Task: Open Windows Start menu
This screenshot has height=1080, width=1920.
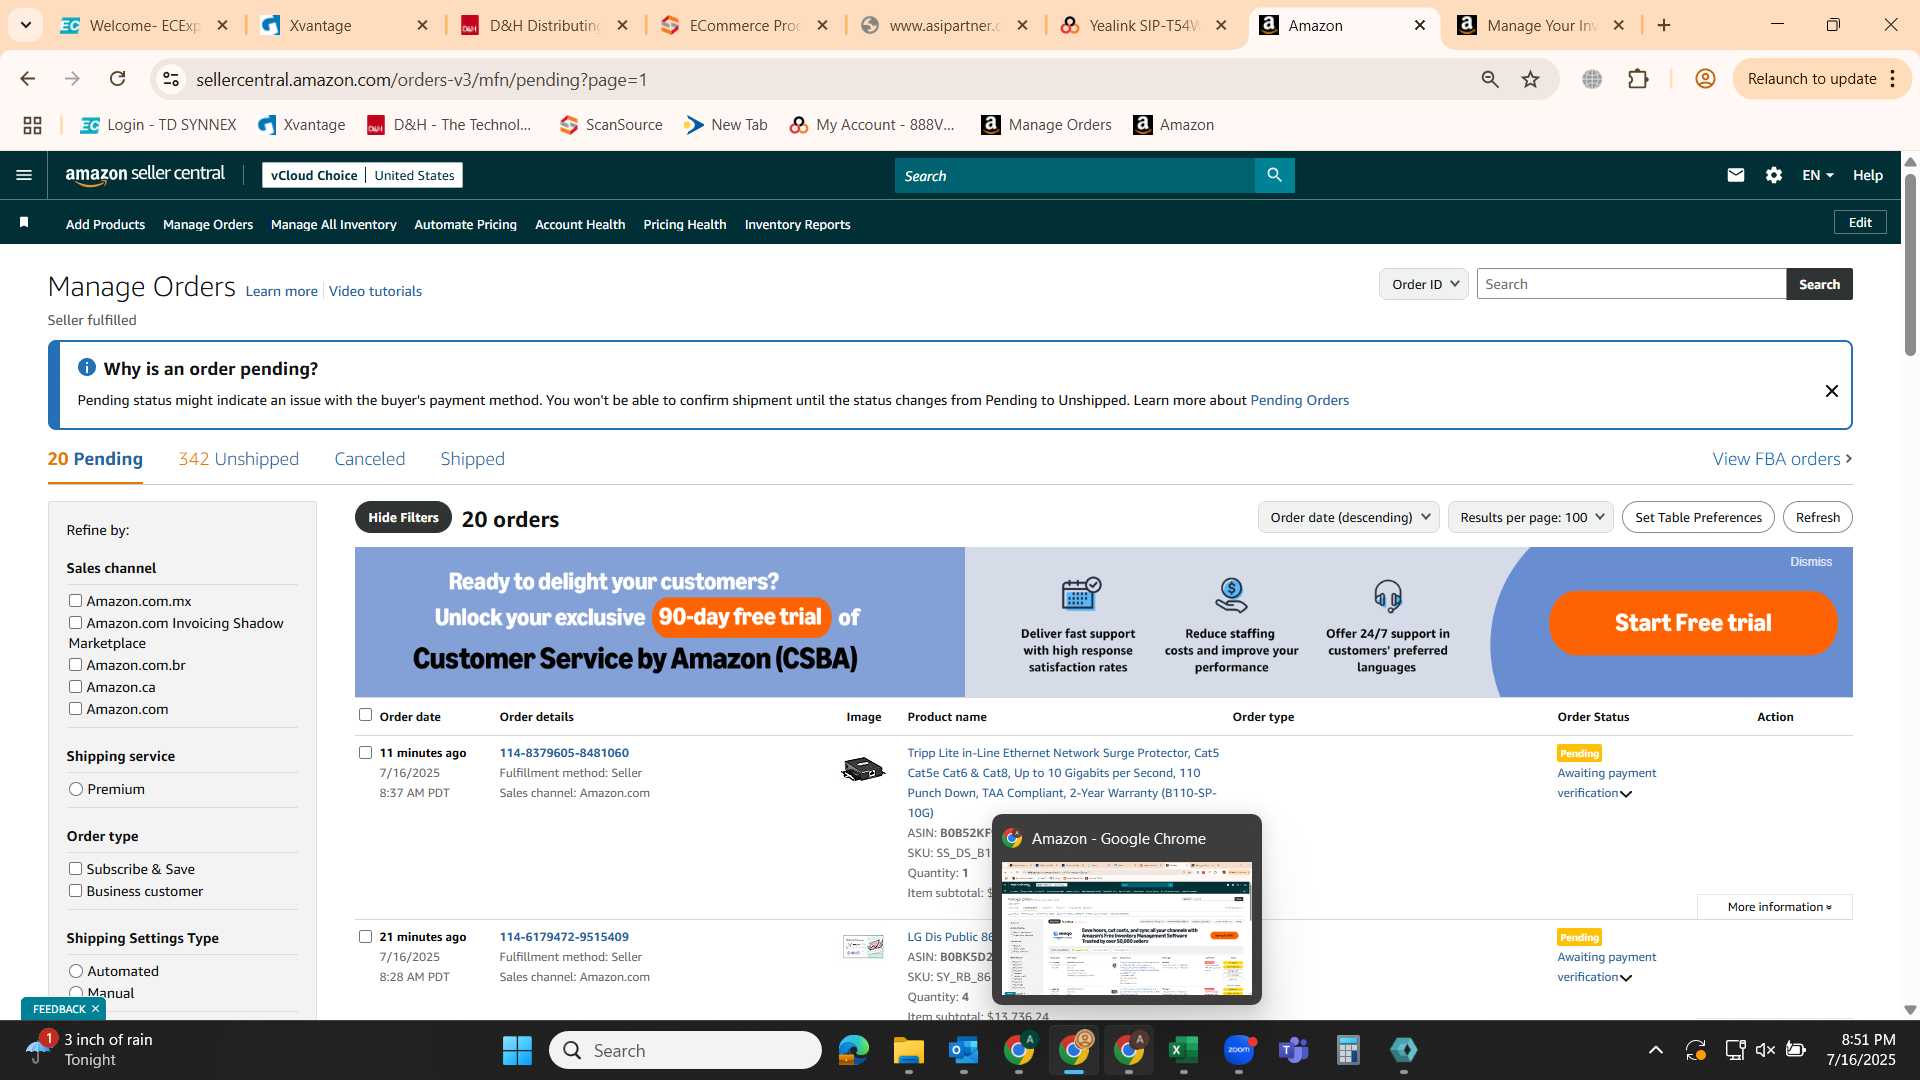Action: pyautogui.click(x=517, y=1050)
